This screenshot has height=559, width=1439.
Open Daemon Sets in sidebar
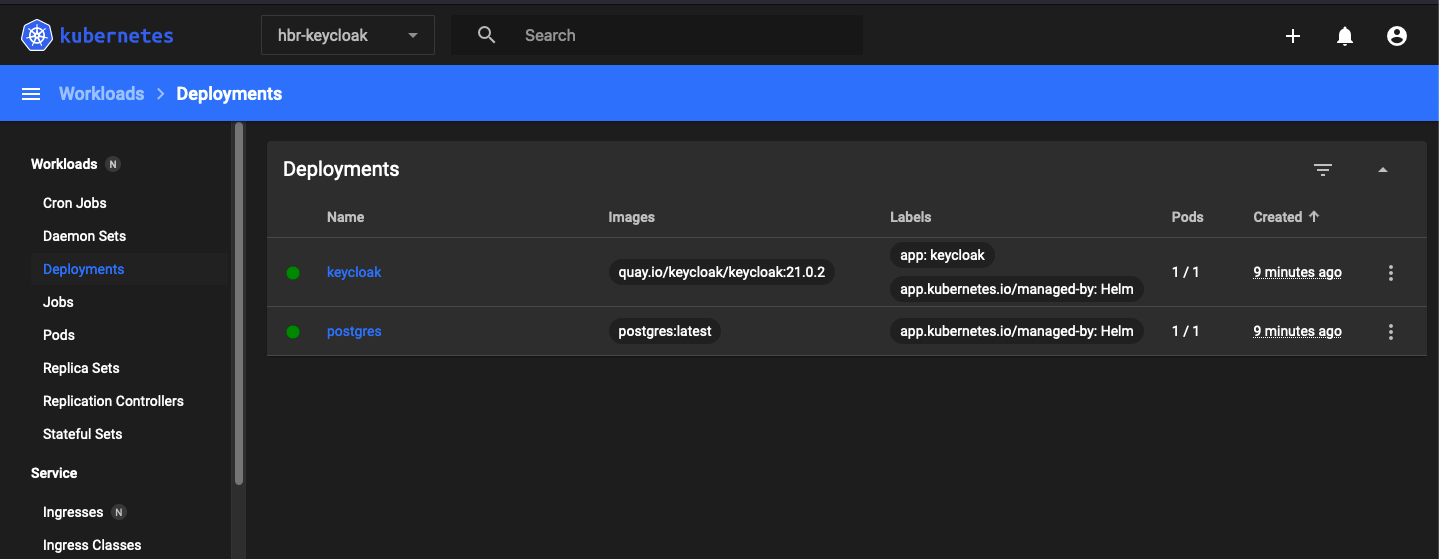click(x=84, y=236)
